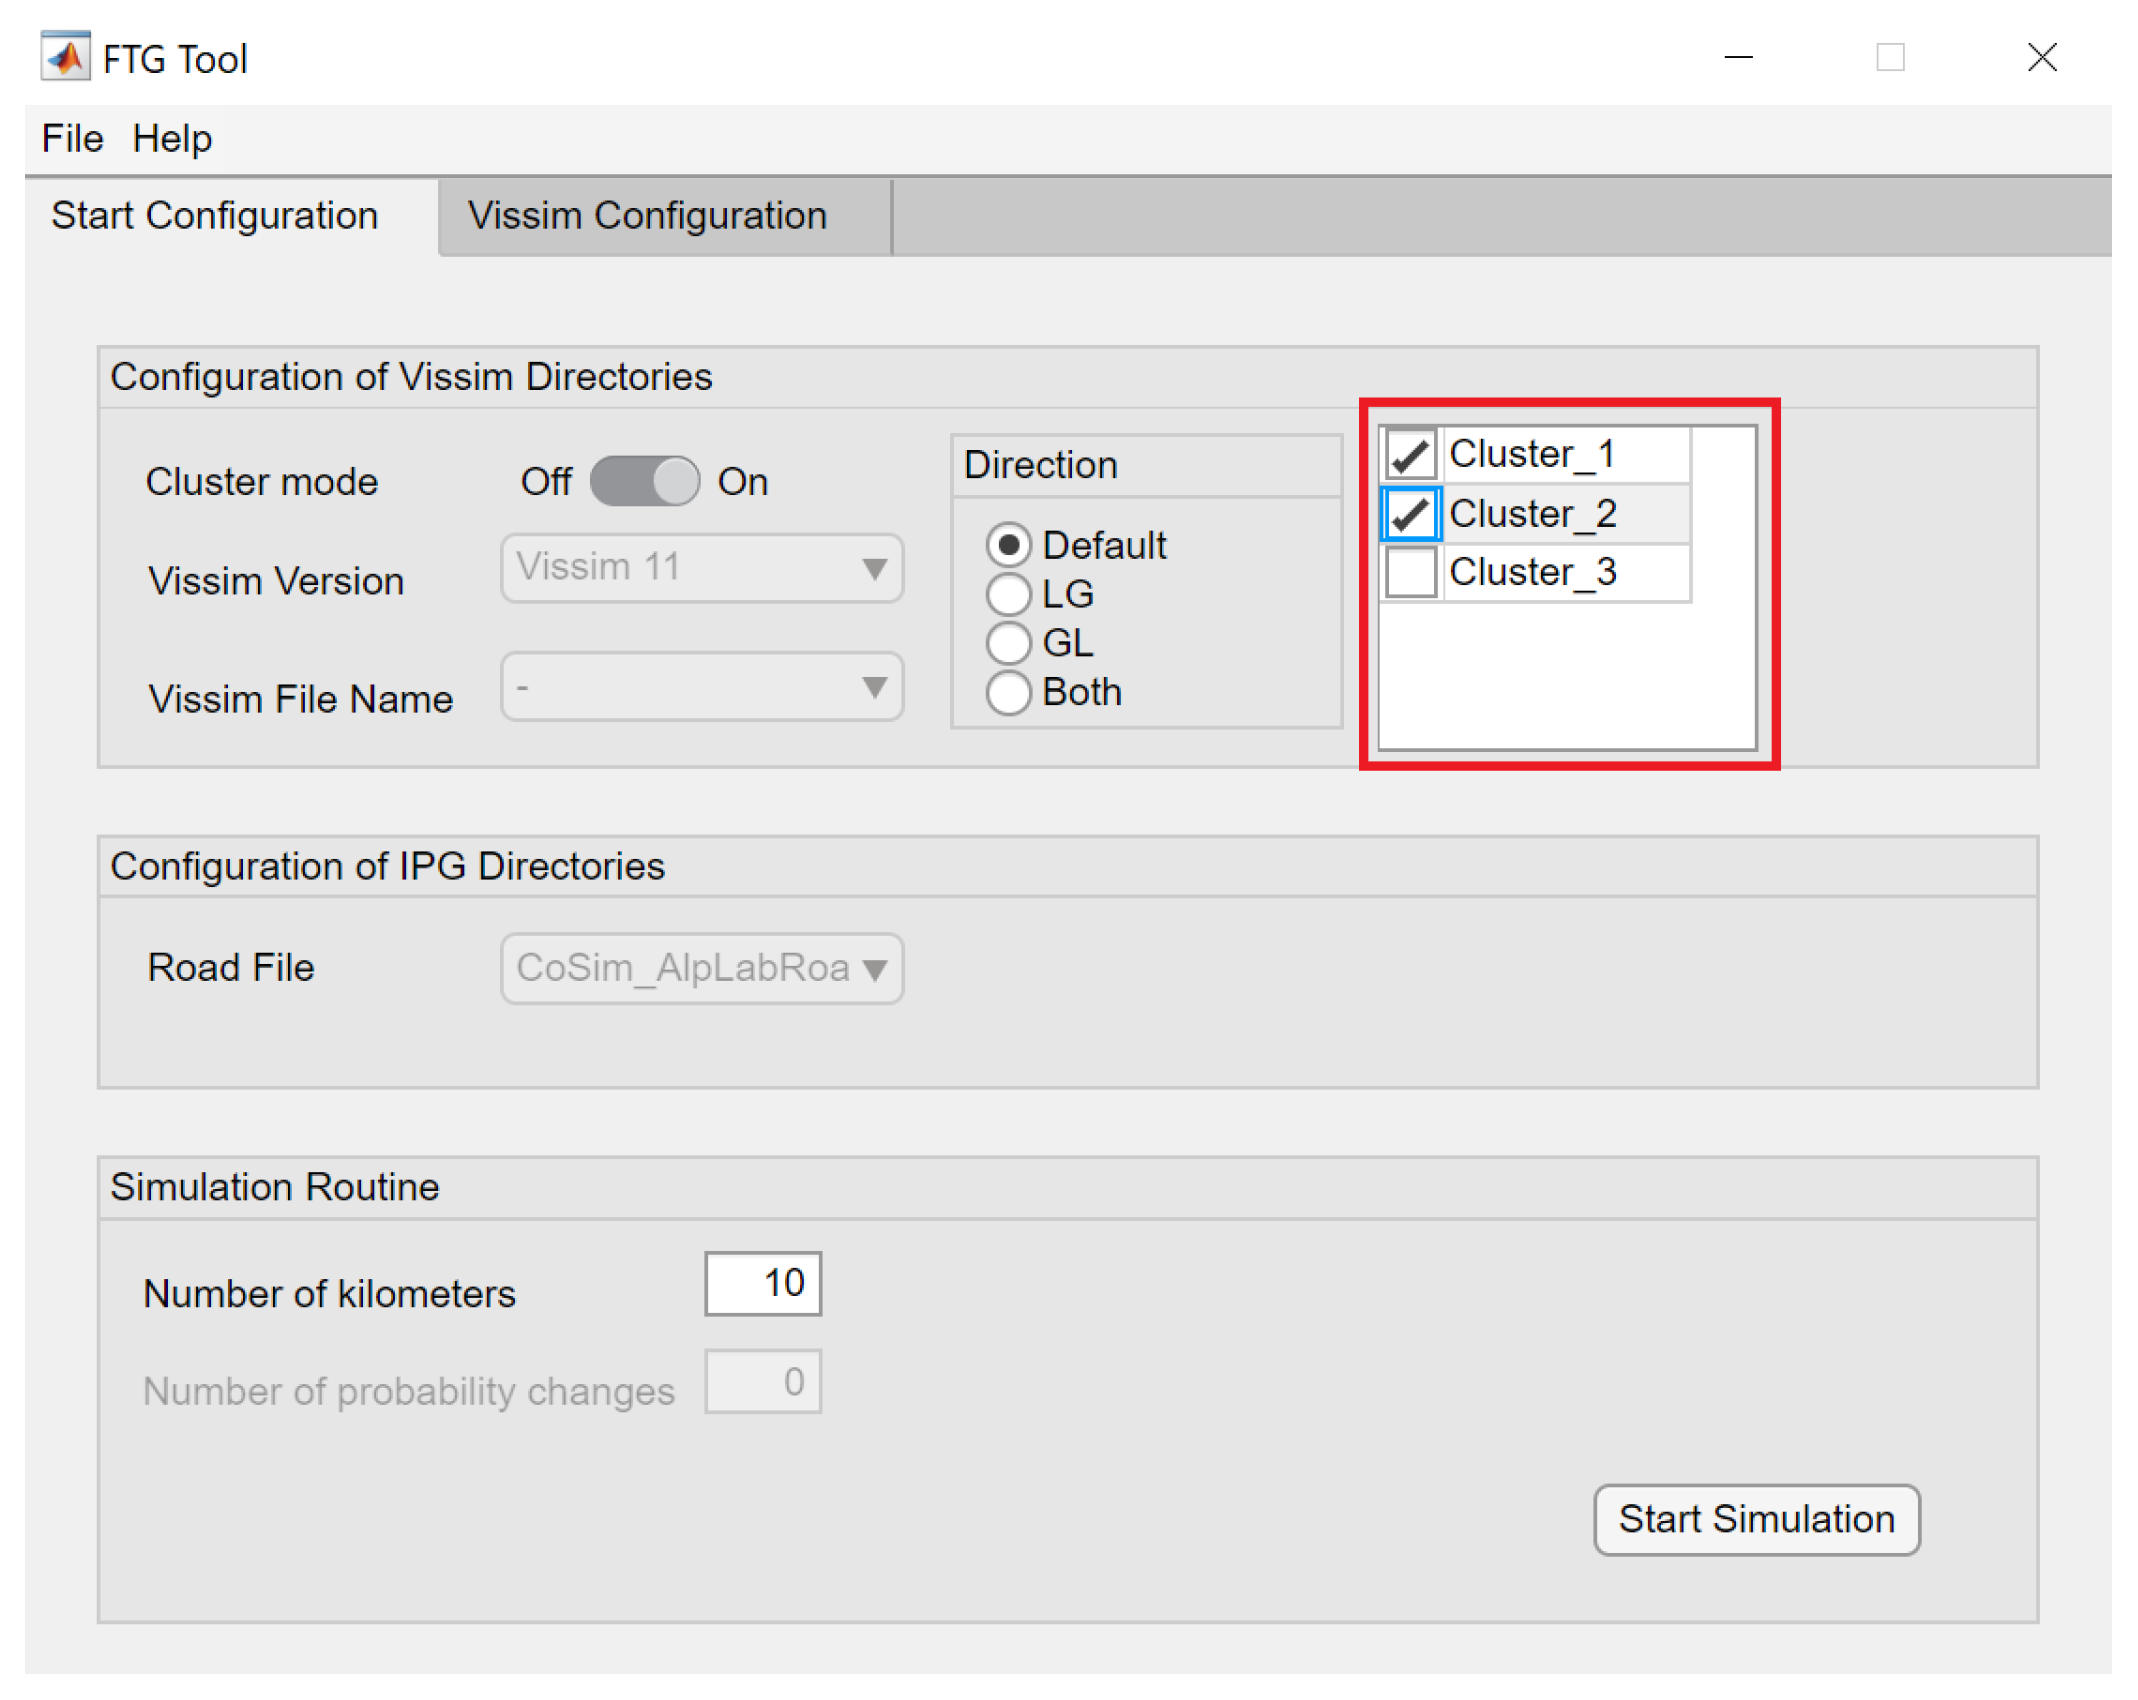The image size is (2138, 1700).
Task: Minimize the FTG Tool window
Action: click(x=1738, y=58)
